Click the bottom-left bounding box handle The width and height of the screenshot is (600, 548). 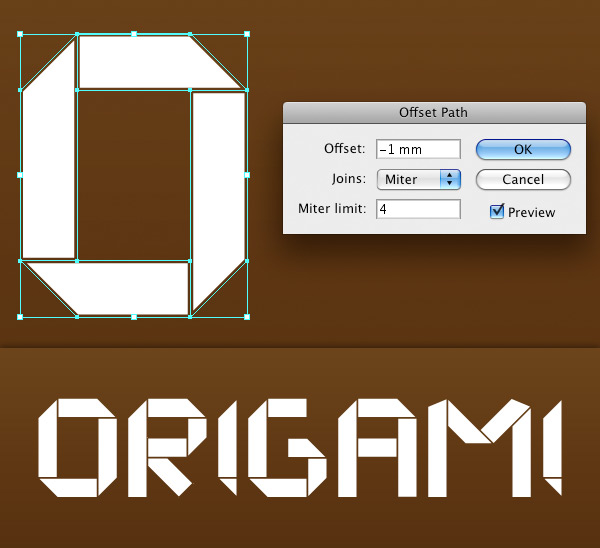pyautogui.click(x=21, y=317)
